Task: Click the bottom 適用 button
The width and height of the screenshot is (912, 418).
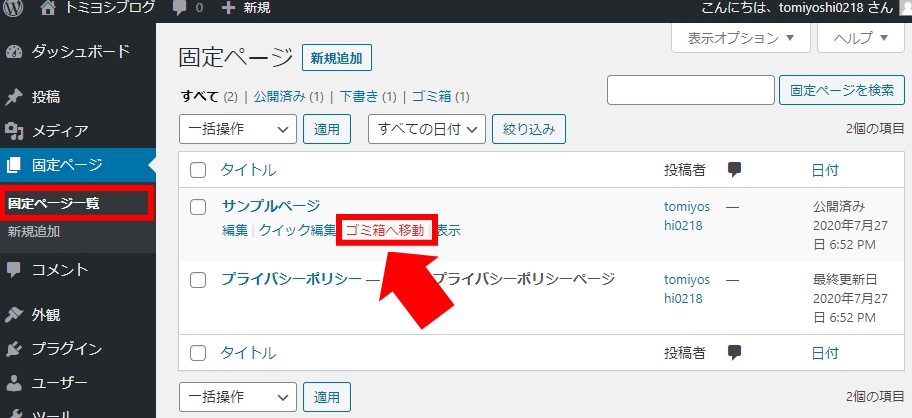Action: coord(327,397)
